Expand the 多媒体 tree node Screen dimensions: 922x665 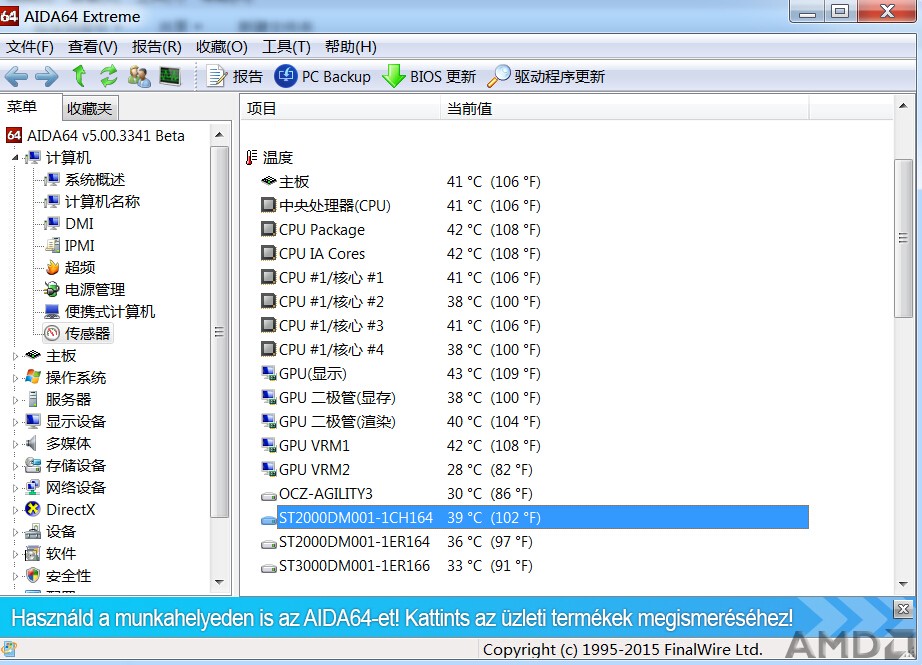pos(16,444)
